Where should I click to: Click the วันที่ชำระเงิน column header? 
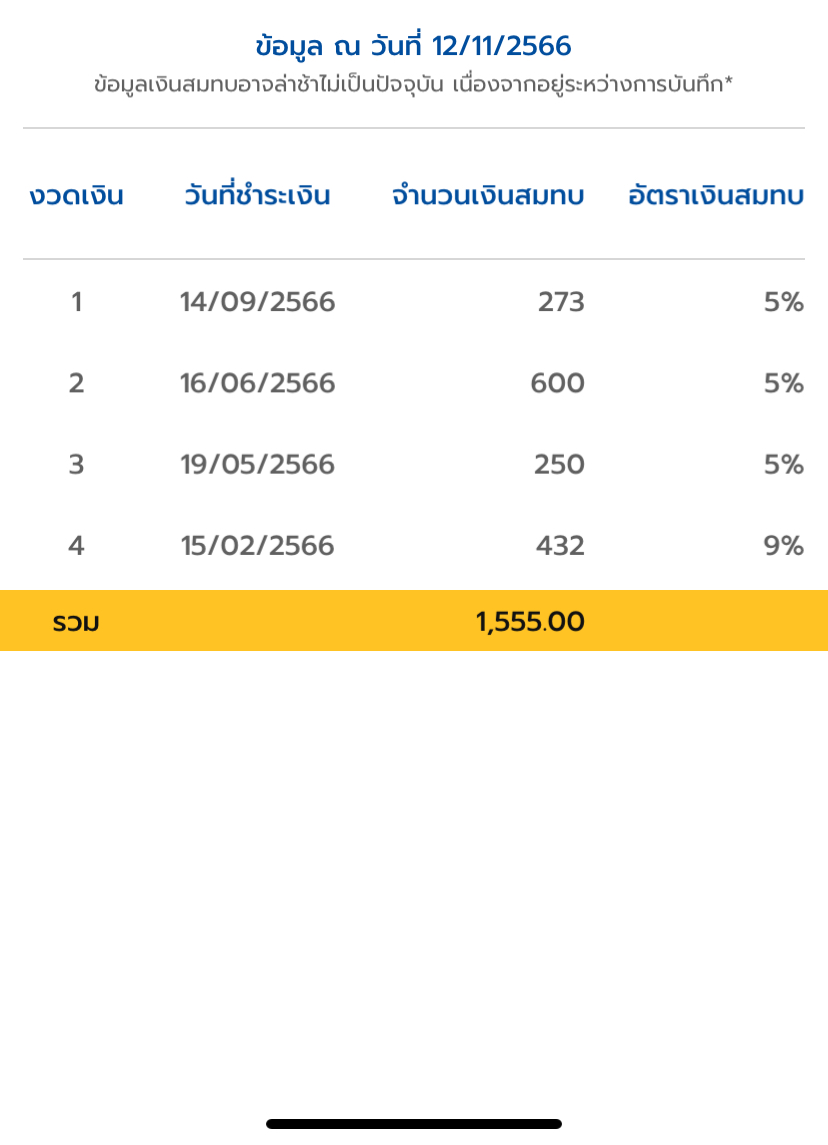(x=257, y=196)
